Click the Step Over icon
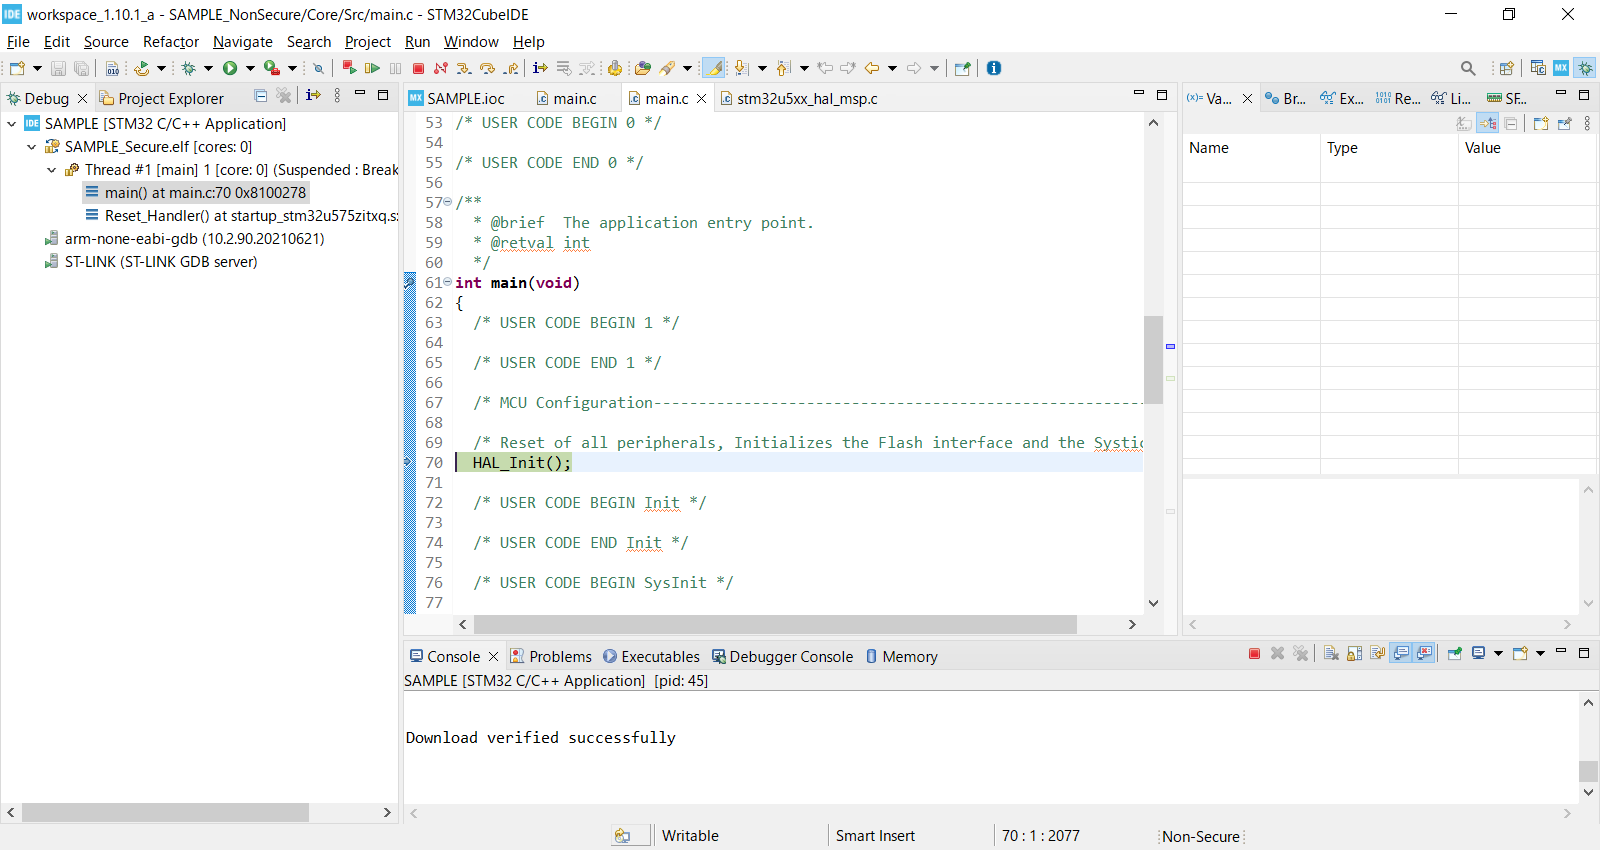1600x850 pixels. [x=487, y=68]
